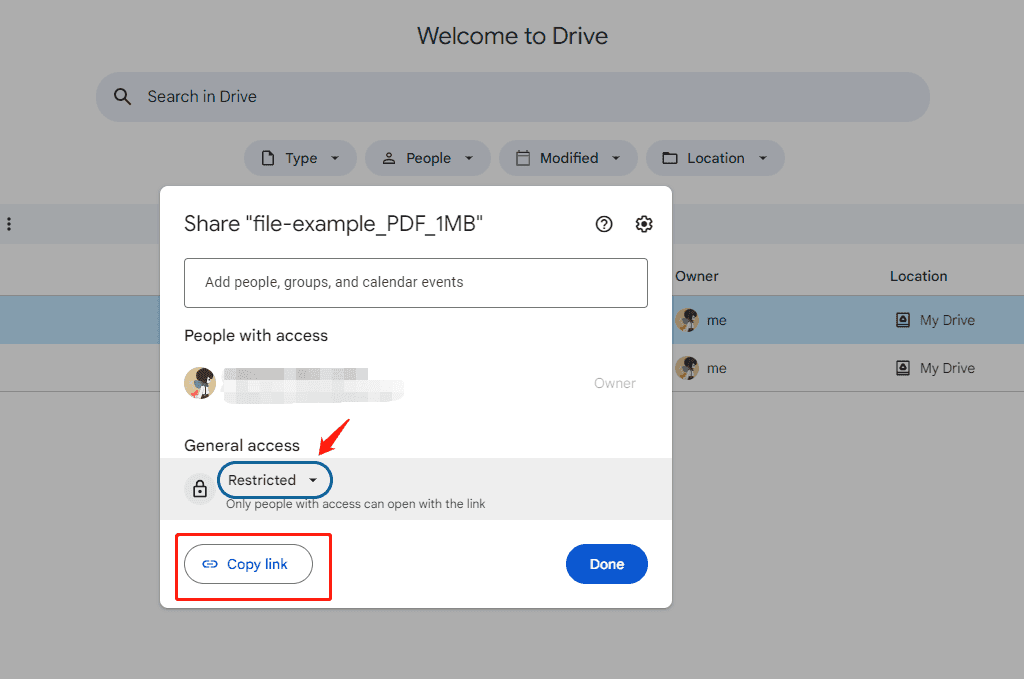Click My Drive text in first row

pos(947,320)
